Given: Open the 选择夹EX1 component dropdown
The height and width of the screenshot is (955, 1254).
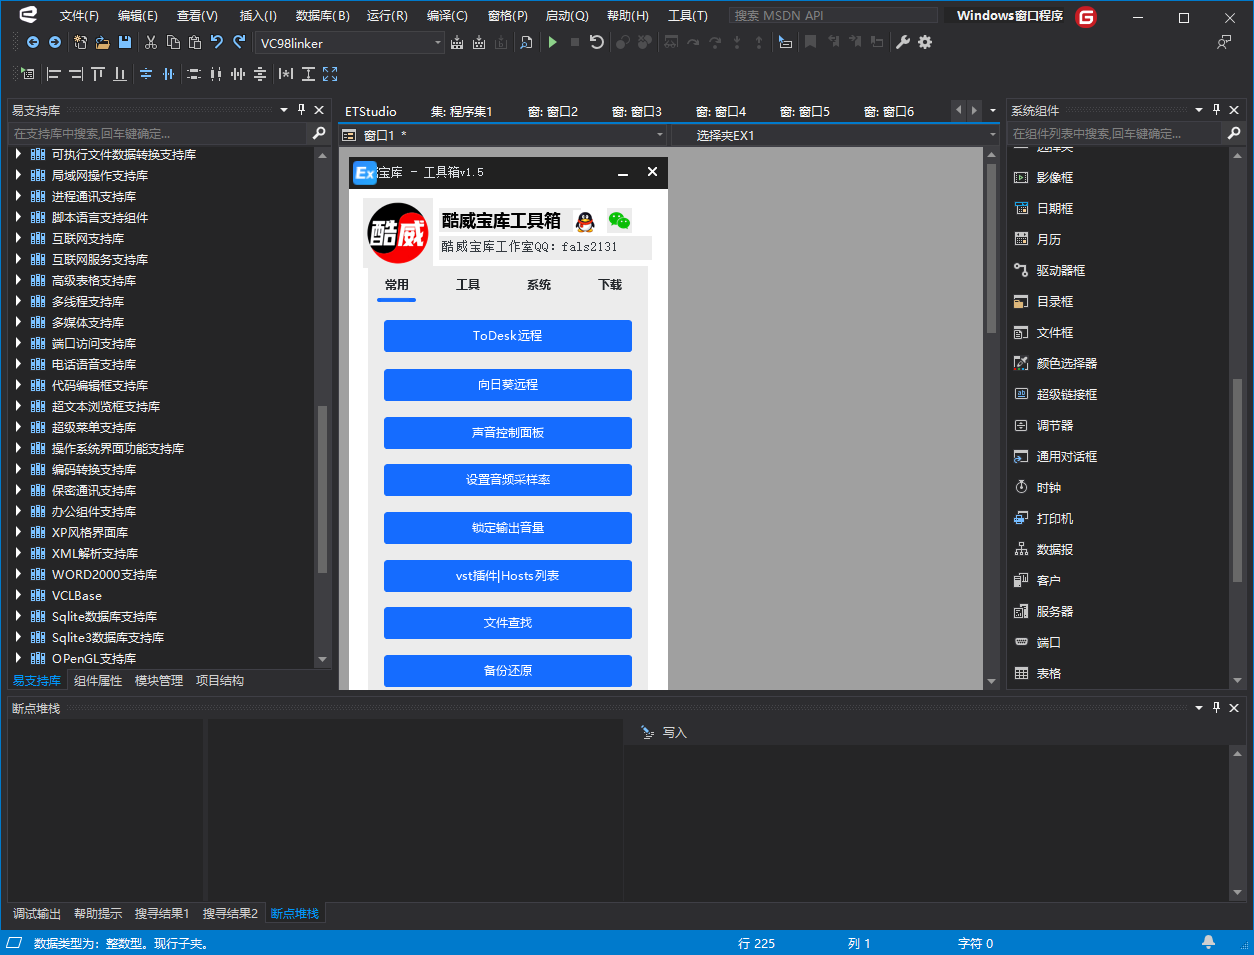Looking at the screenshot, I should coord(993,135).
